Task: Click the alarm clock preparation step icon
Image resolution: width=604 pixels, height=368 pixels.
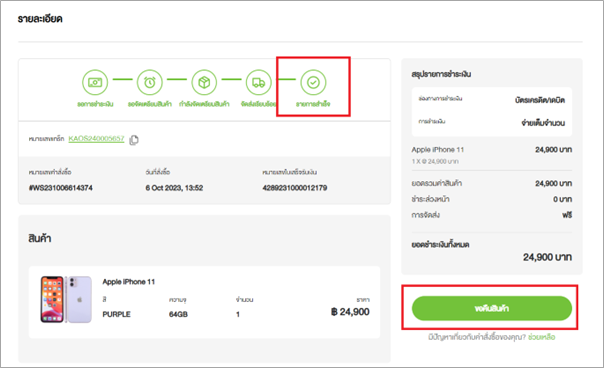Action: click(149, 82)
